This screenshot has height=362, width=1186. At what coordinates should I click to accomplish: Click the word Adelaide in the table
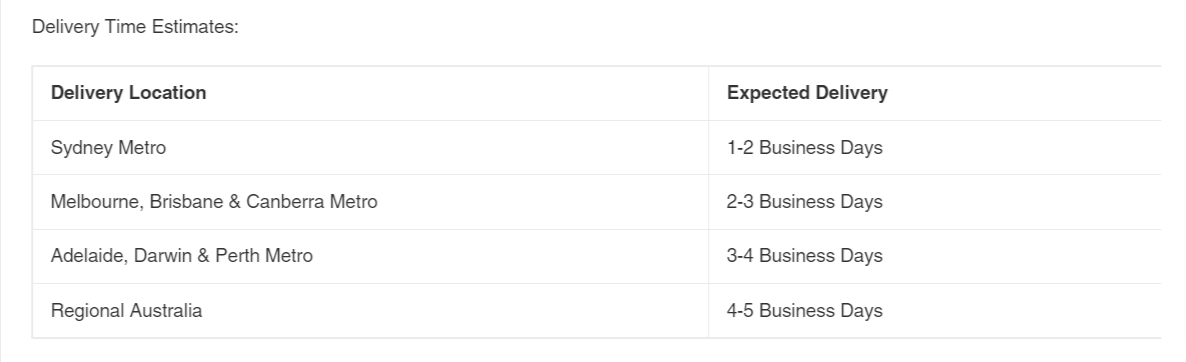(x=89, y=257)
